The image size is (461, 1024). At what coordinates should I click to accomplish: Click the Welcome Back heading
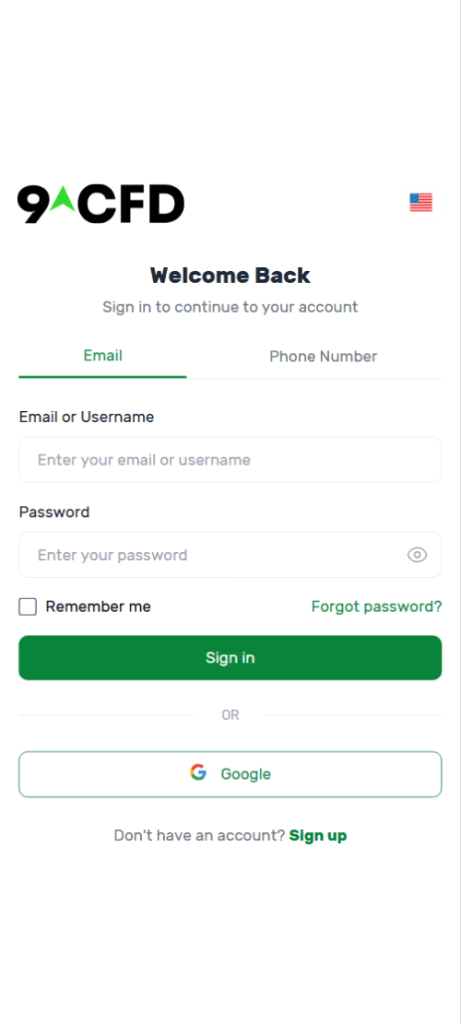pos(230,276)
